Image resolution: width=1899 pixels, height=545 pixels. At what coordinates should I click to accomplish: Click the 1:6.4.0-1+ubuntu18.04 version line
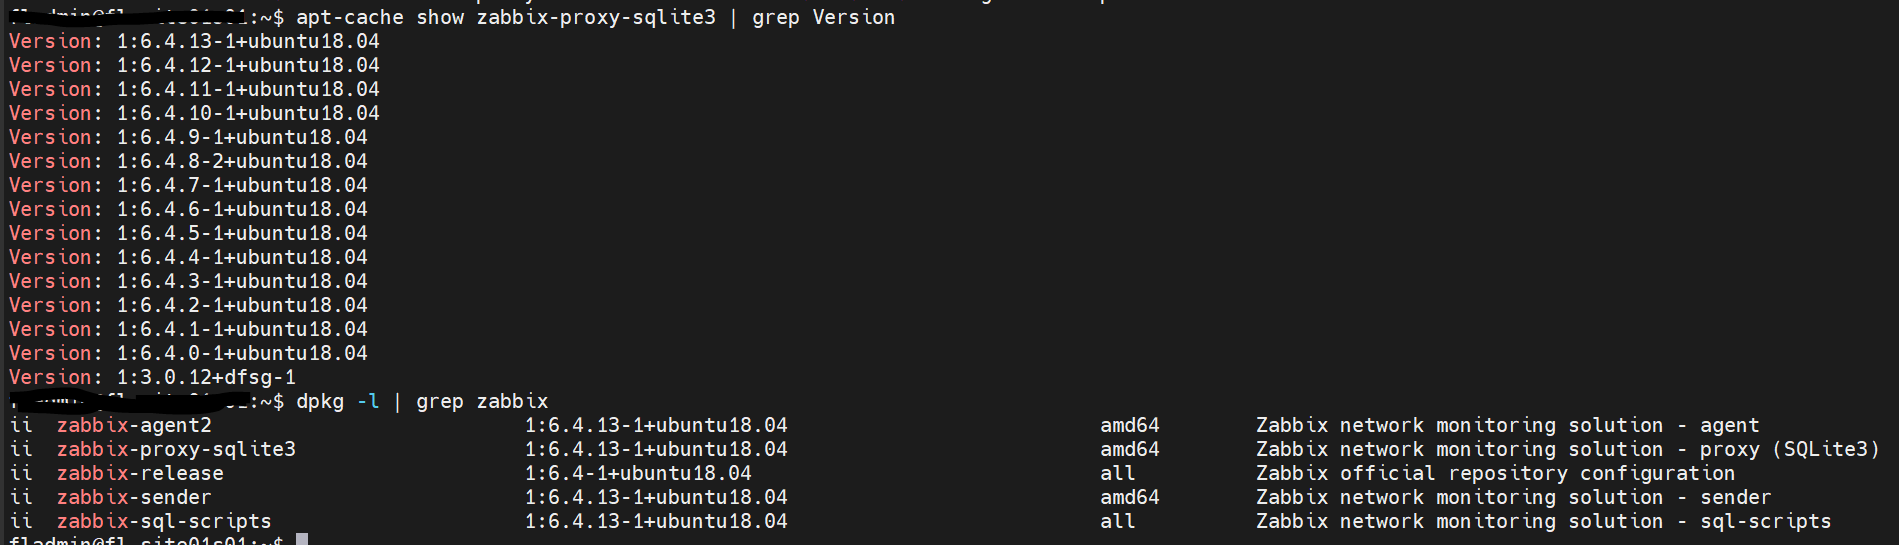188,353
